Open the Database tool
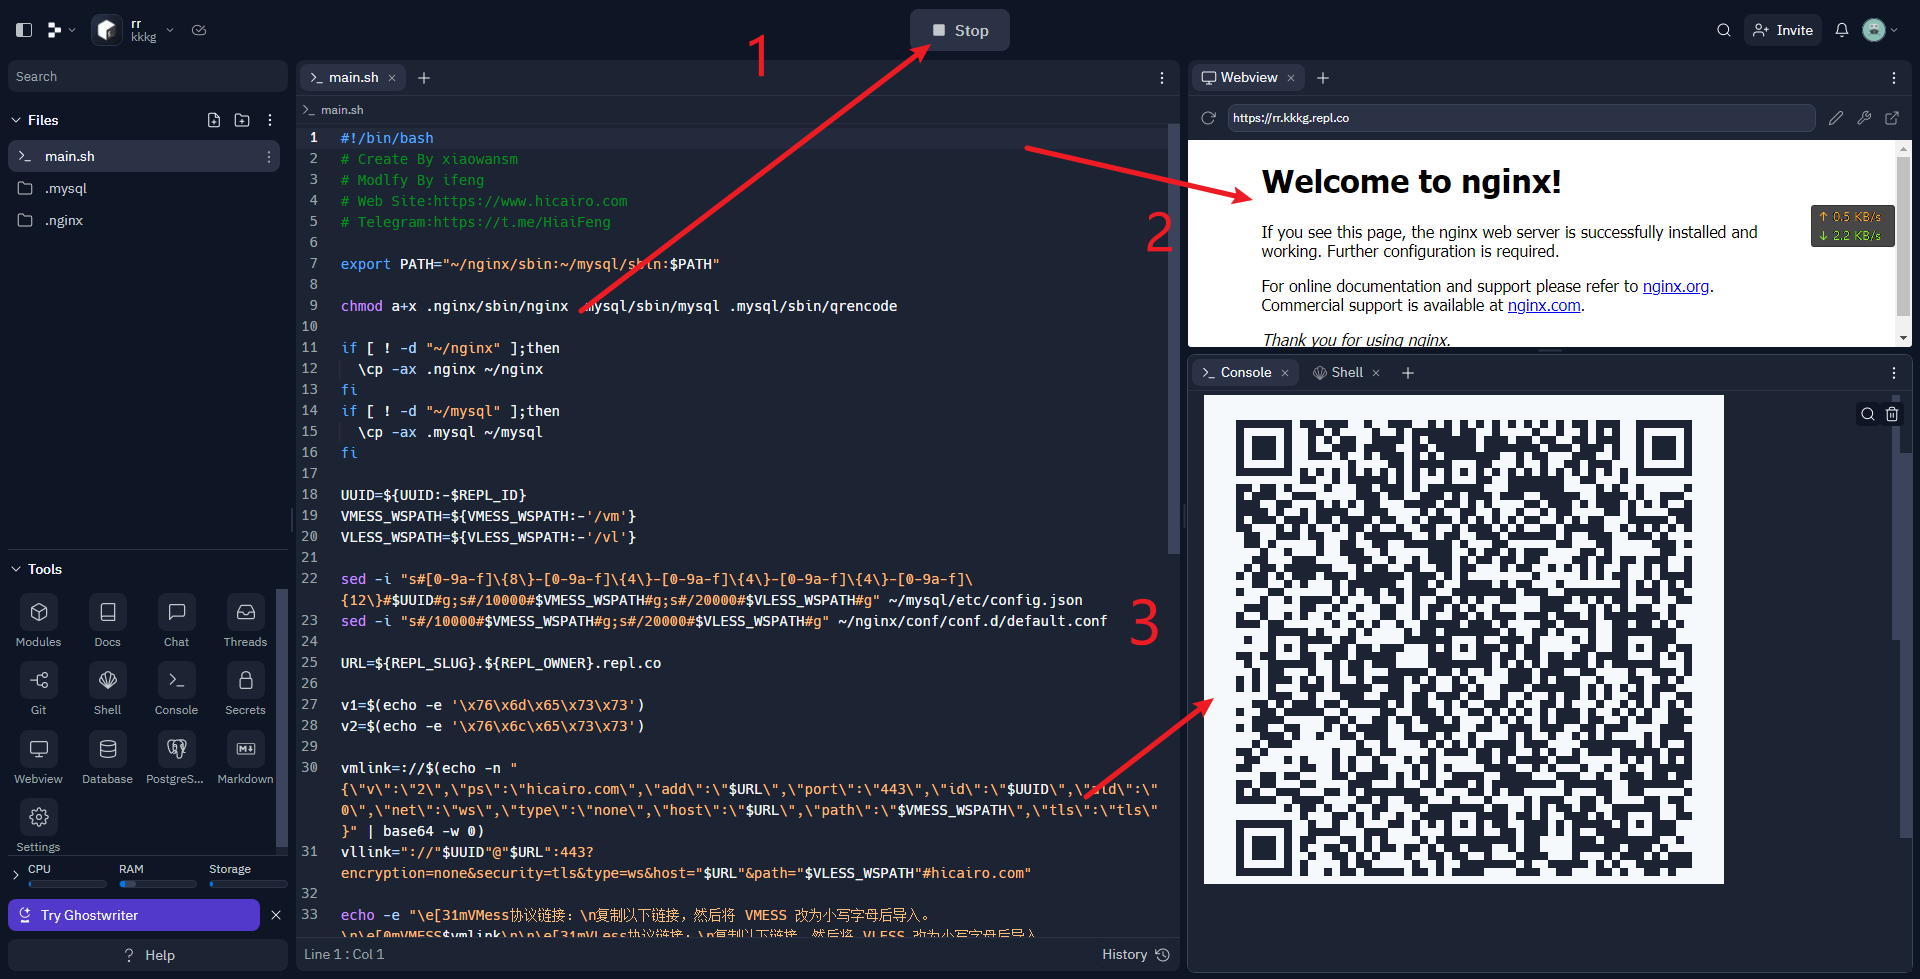This screenshot has width=1920, height=979. point(108,749)
